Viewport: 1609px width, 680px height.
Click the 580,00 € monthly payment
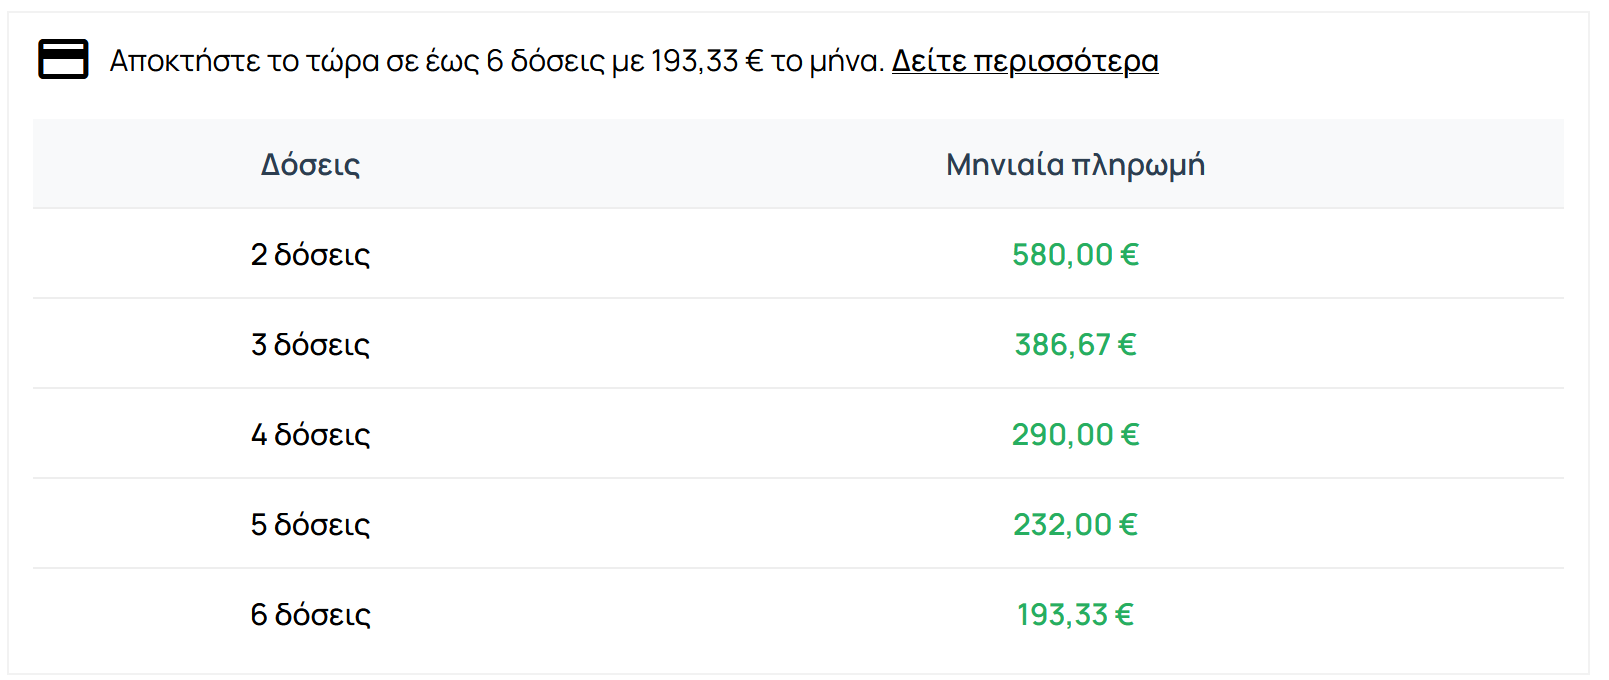tap(1075, 254)
